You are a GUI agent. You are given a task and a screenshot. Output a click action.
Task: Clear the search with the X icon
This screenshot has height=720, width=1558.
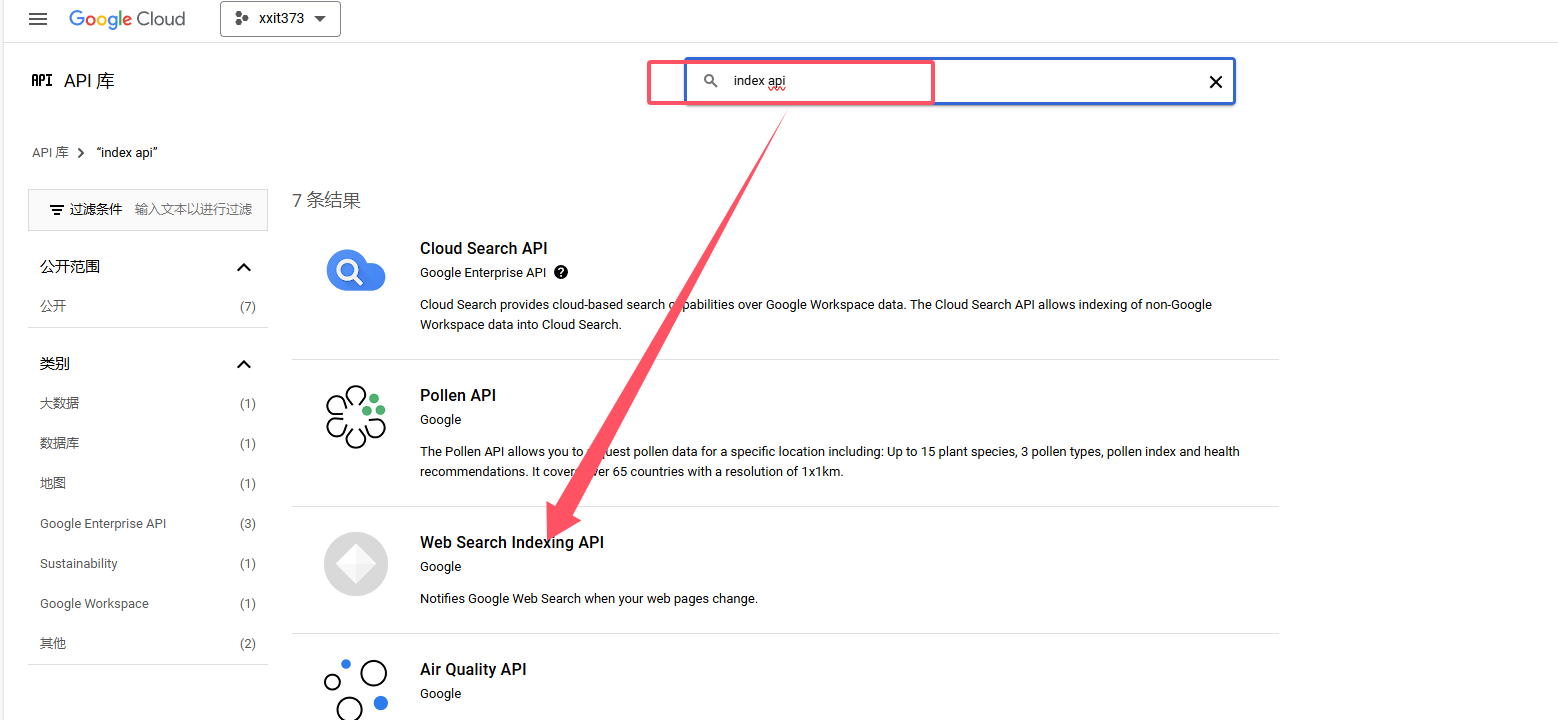(x=1216, y=82)
